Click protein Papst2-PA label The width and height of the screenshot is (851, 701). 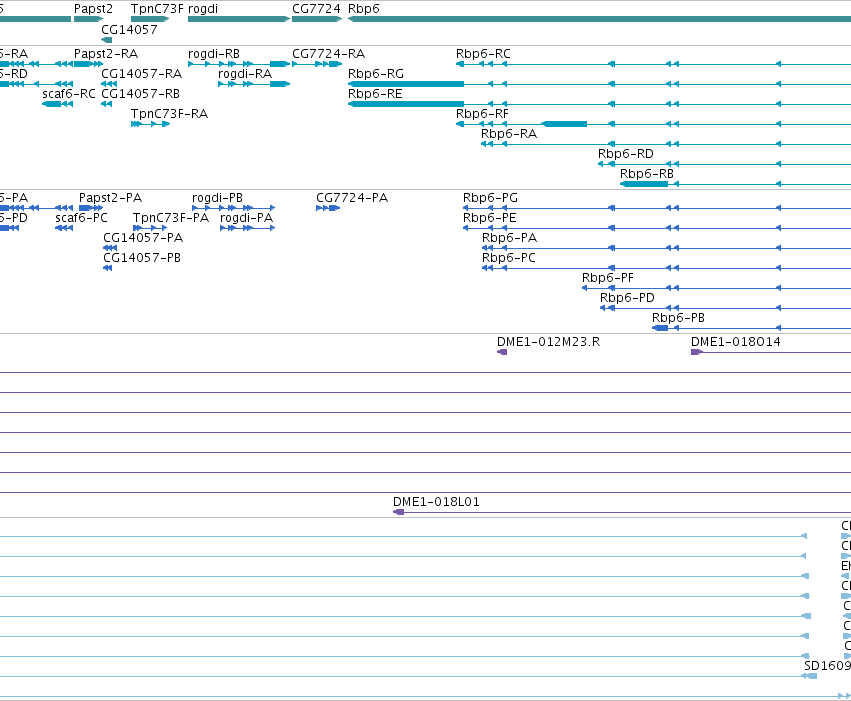pyautogui.click(x=110, y=198)
